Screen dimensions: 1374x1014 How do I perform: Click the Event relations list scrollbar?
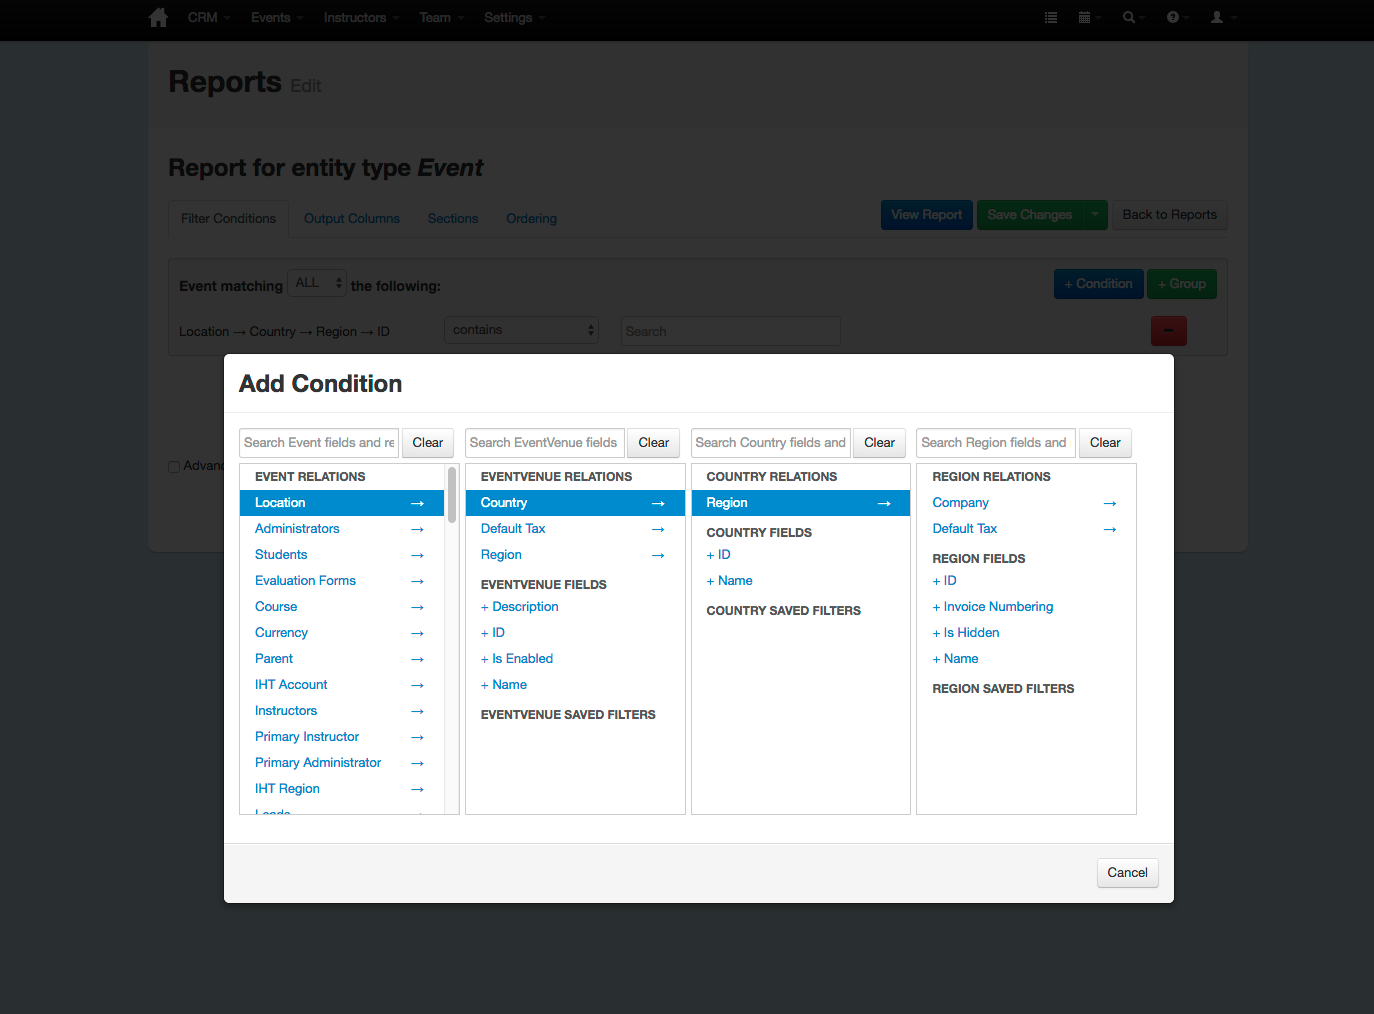[x=452, y=495]
